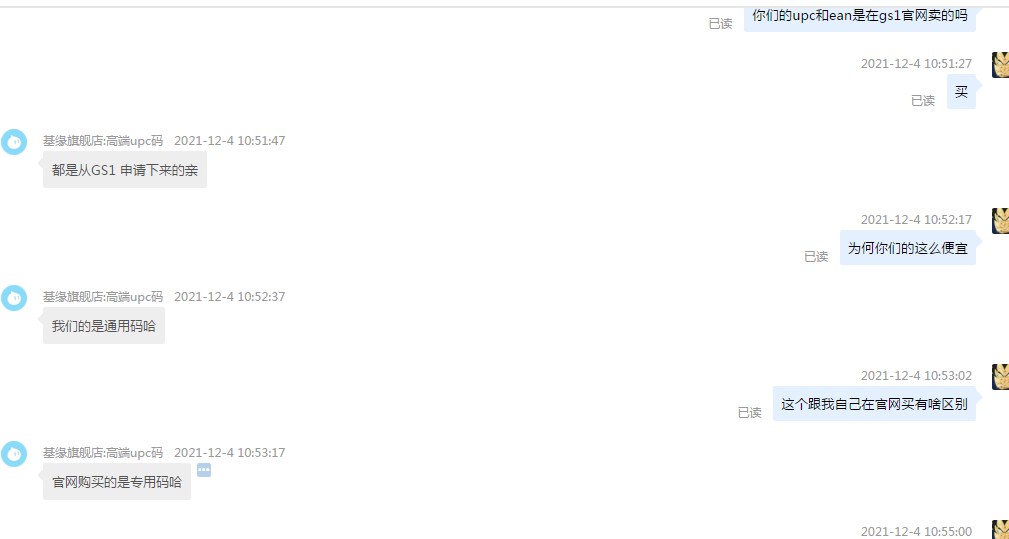Open the user avatar next to 10:52:17 timestamp
The height and width of the screenshot is (539, 1009).
(x=1001, y=221)
